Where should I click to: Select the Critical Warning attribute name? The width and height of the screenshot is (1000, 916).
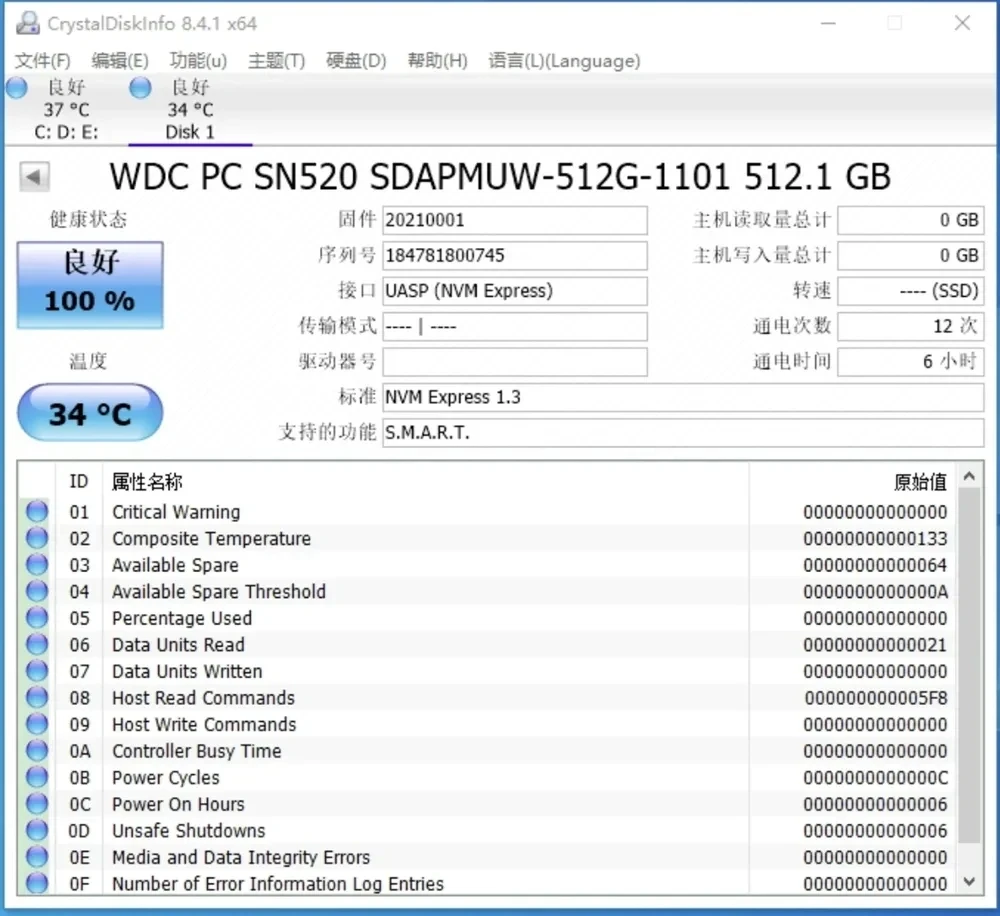click(x=176, y=512)
